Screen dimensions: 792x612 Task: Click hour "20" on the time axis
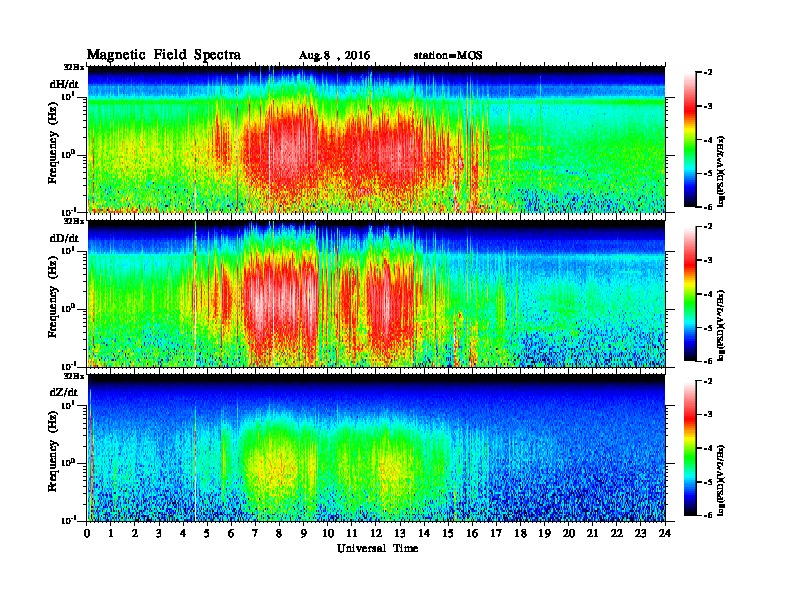pos(569,534)
